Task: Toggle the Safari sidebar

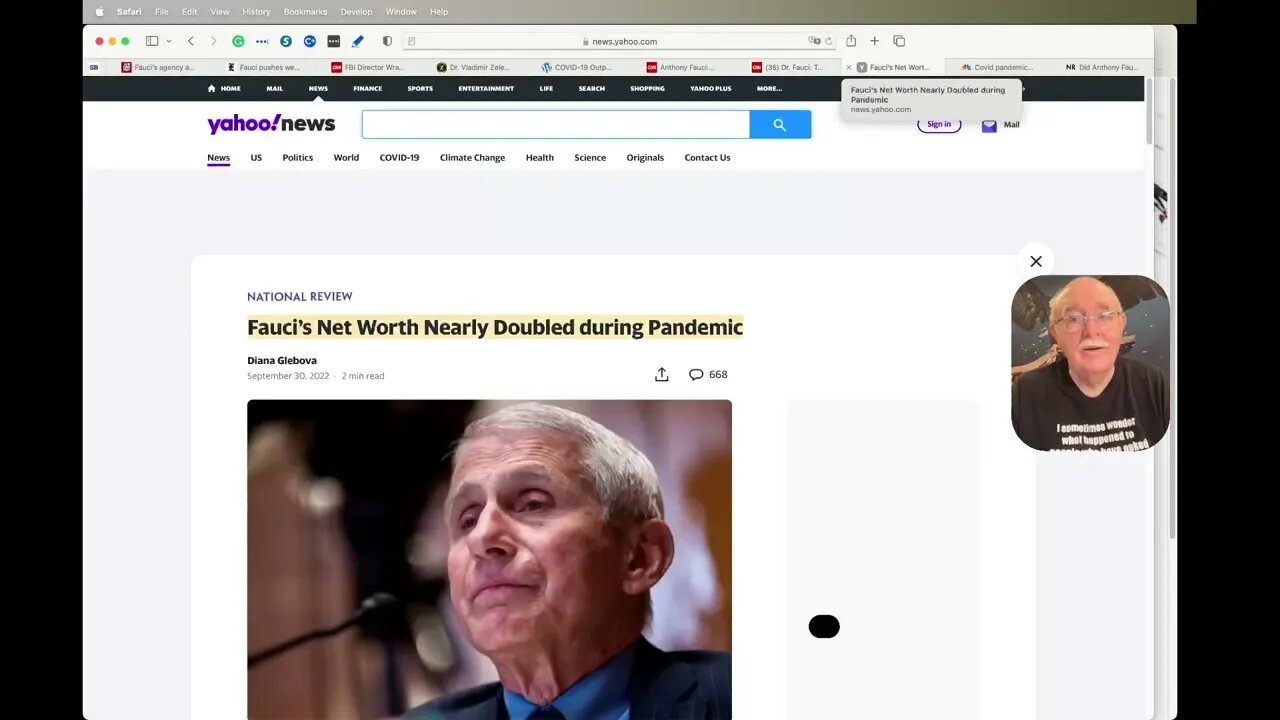Action: point(152,41)
